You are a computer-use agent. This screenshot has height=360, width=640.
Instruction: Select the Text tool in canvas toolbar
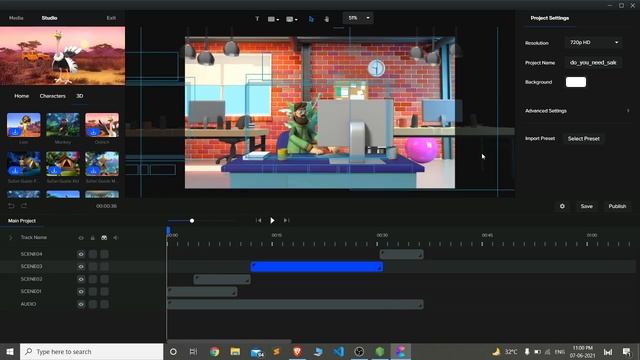coord(257,19)
